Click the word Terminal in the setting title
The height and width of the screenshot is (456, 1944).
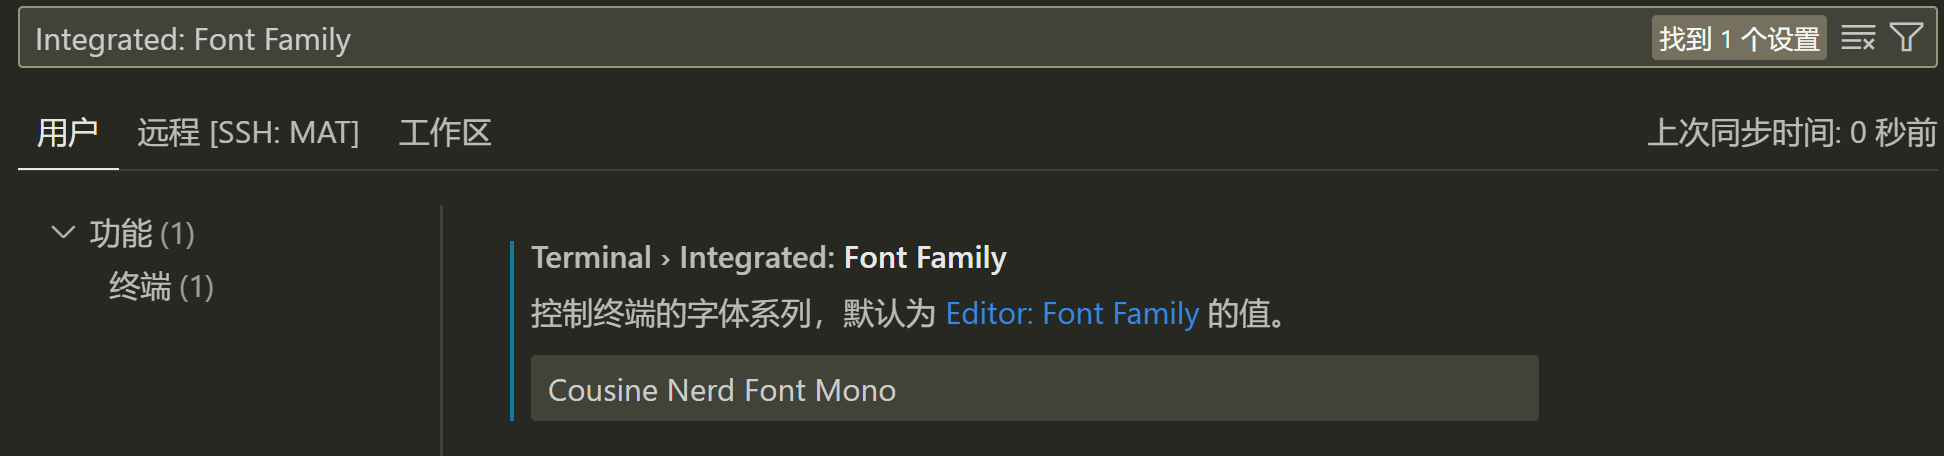pos(591,258)
